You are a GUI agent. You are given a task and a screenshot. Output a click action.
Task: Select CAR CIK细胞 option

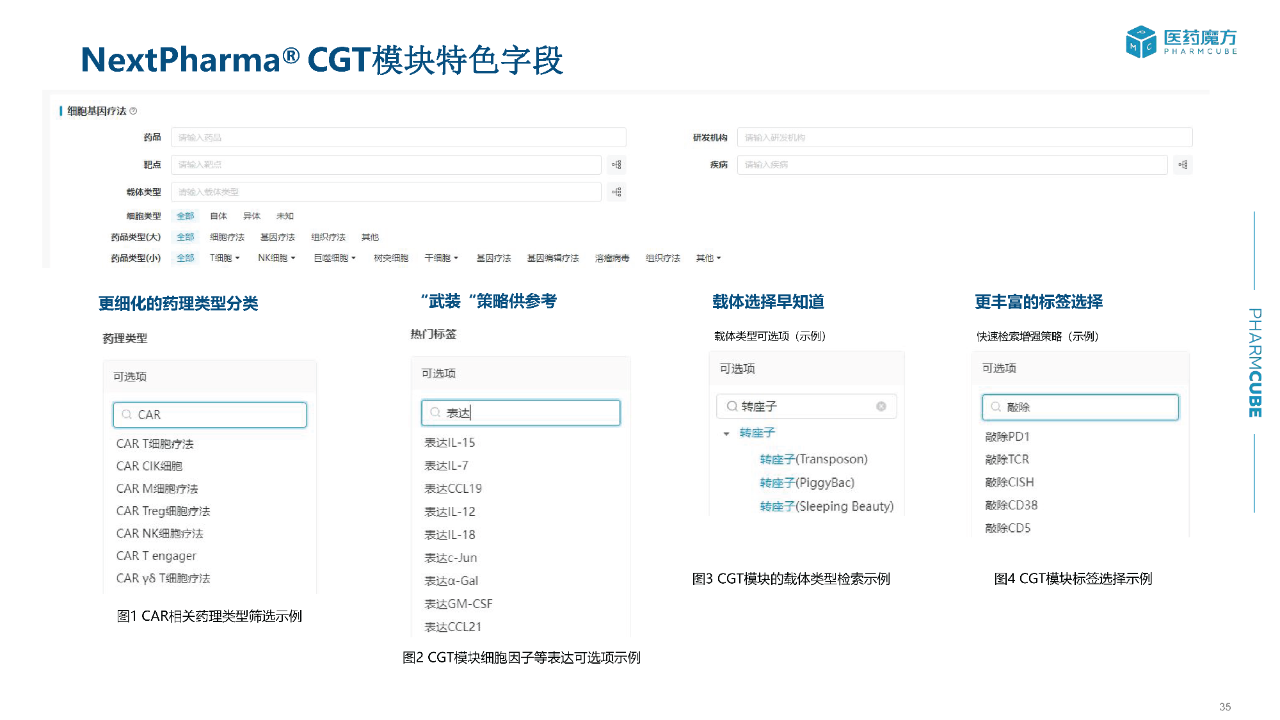coord(149,466)
